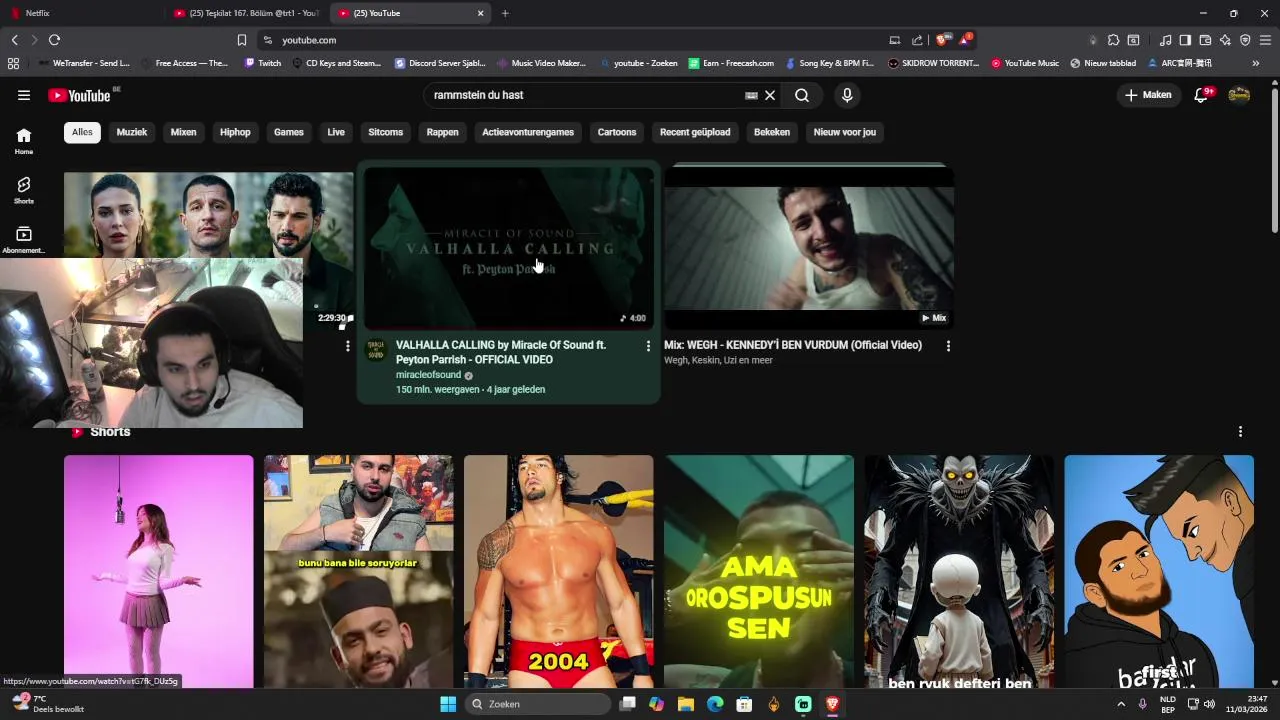Open YouTube Music bookmark
Viewport: 1280px width, 720px height.
(1025, 63)
